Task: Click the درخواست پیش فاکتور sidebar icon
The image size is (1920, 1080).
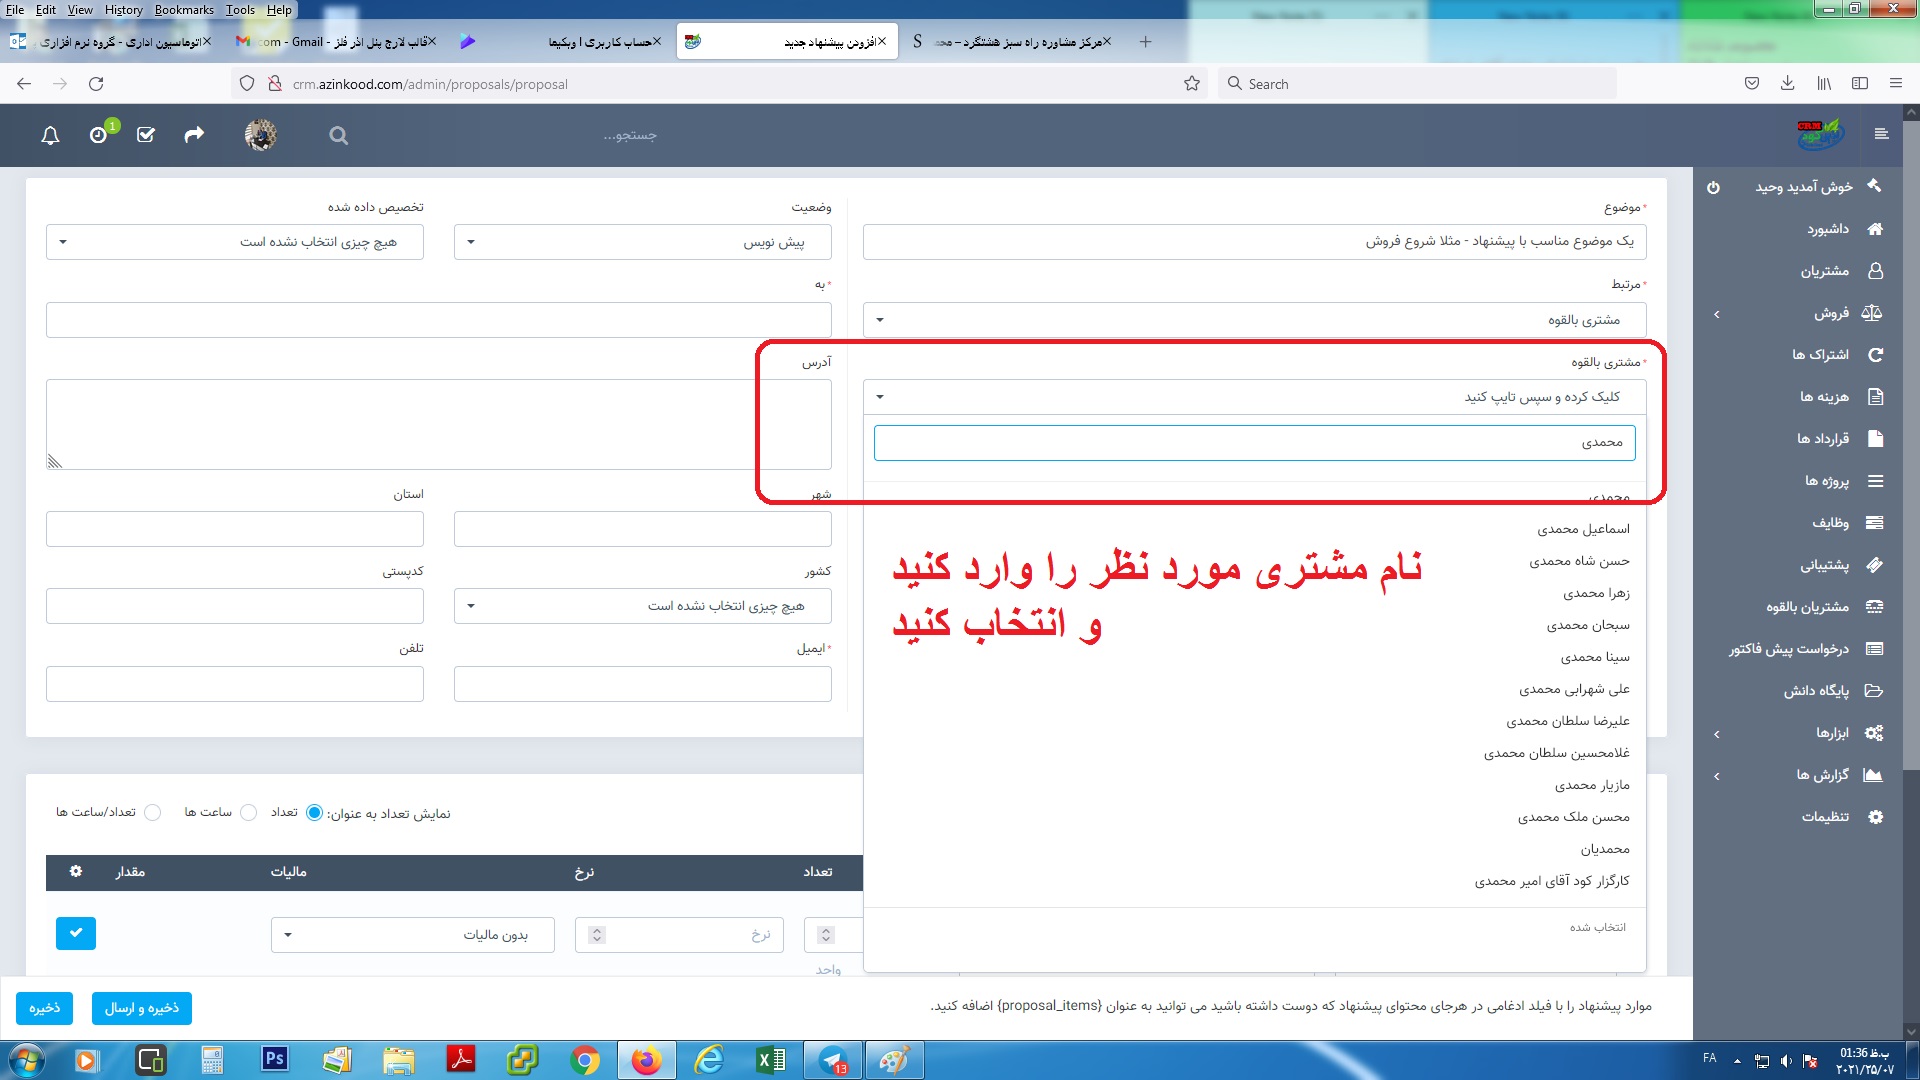Action: tap(1875, 649)
